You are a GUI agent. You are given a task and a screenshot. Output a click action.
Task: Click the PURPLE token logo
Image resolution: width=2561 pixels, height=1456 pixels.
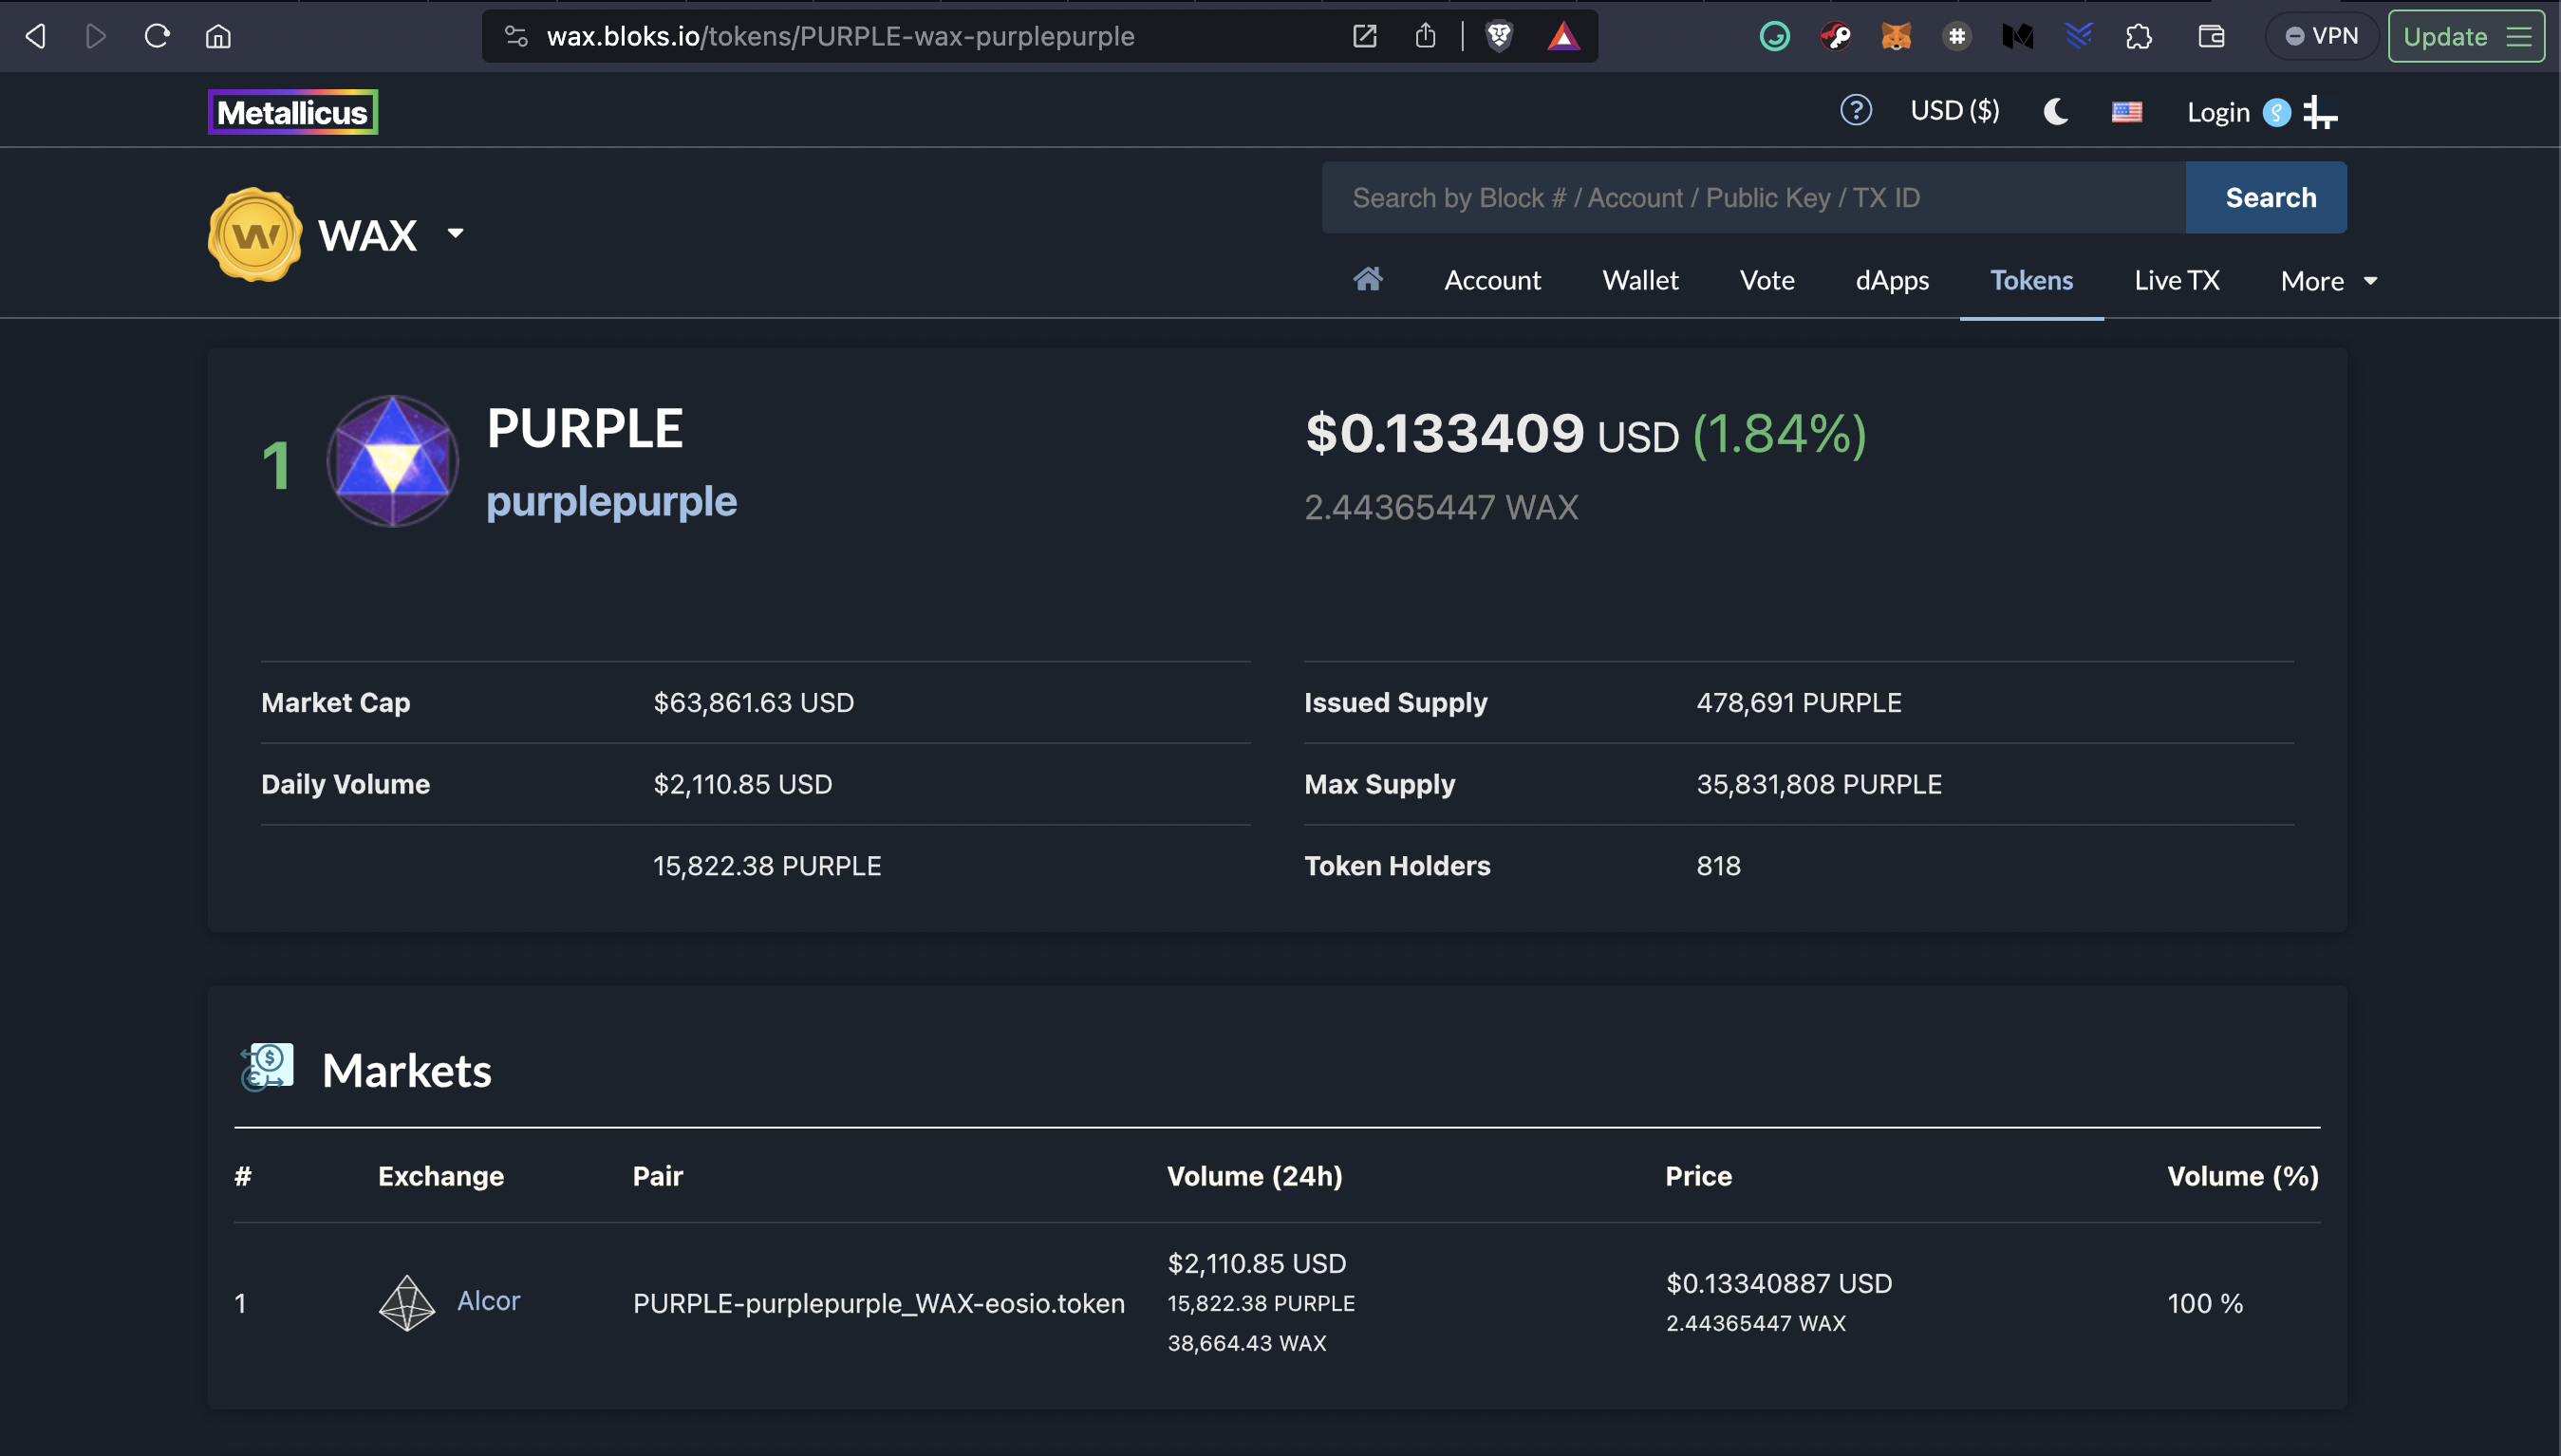point(393,461)
